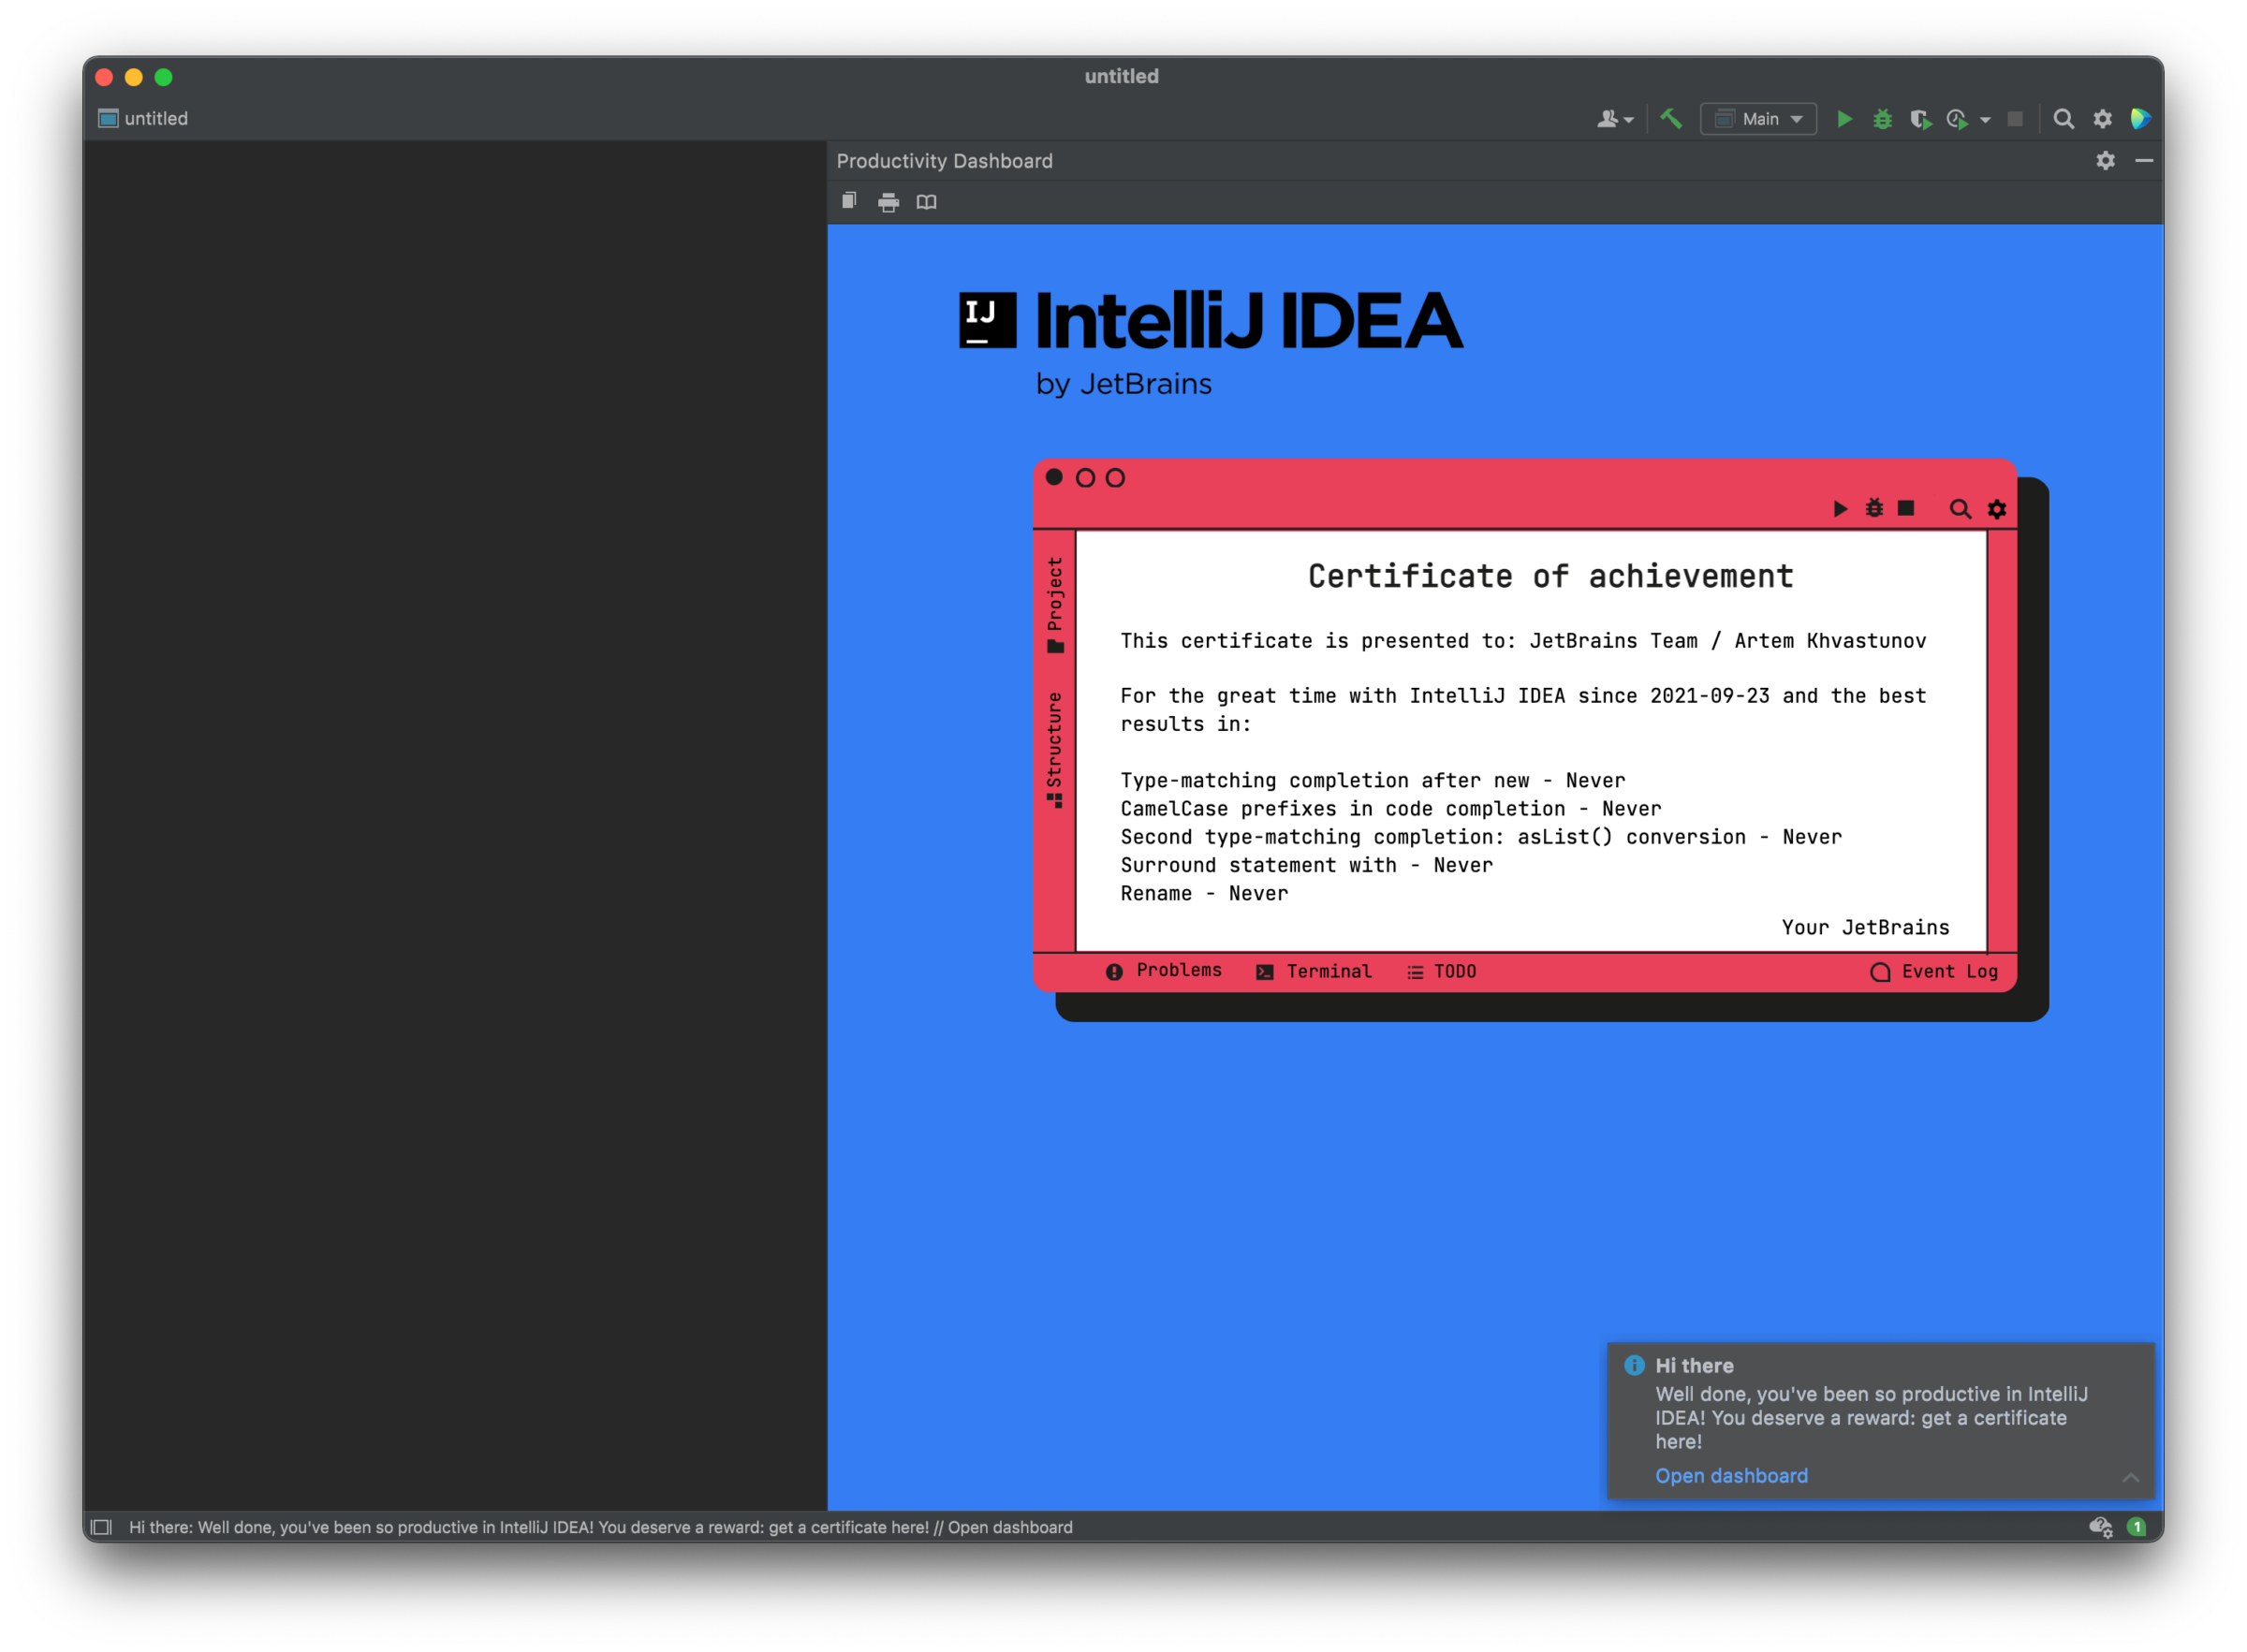Click the info icon in Hi there notification
The height and width of the screenshot is (1652, 2247).
tap(1634, 1365)
